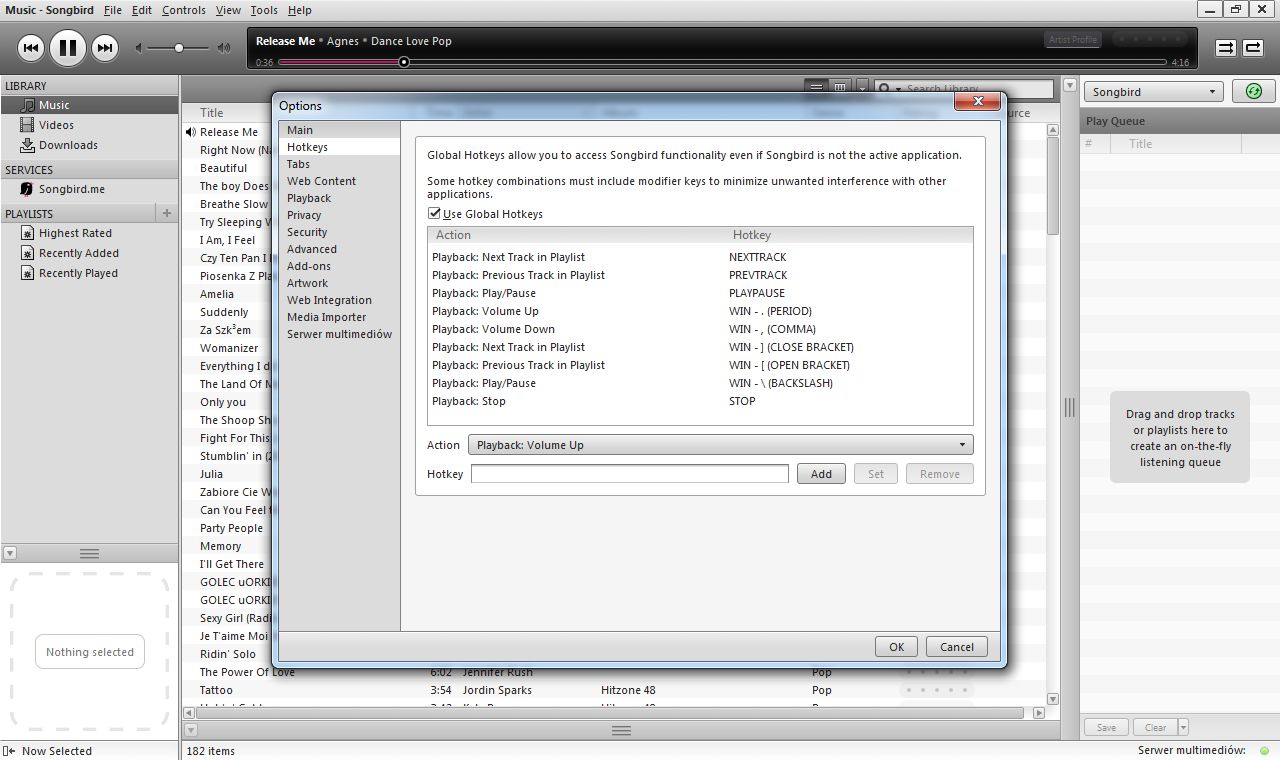
Task: Select the Tabs options category
Action: pyautogui.click(x=339, y=164)
